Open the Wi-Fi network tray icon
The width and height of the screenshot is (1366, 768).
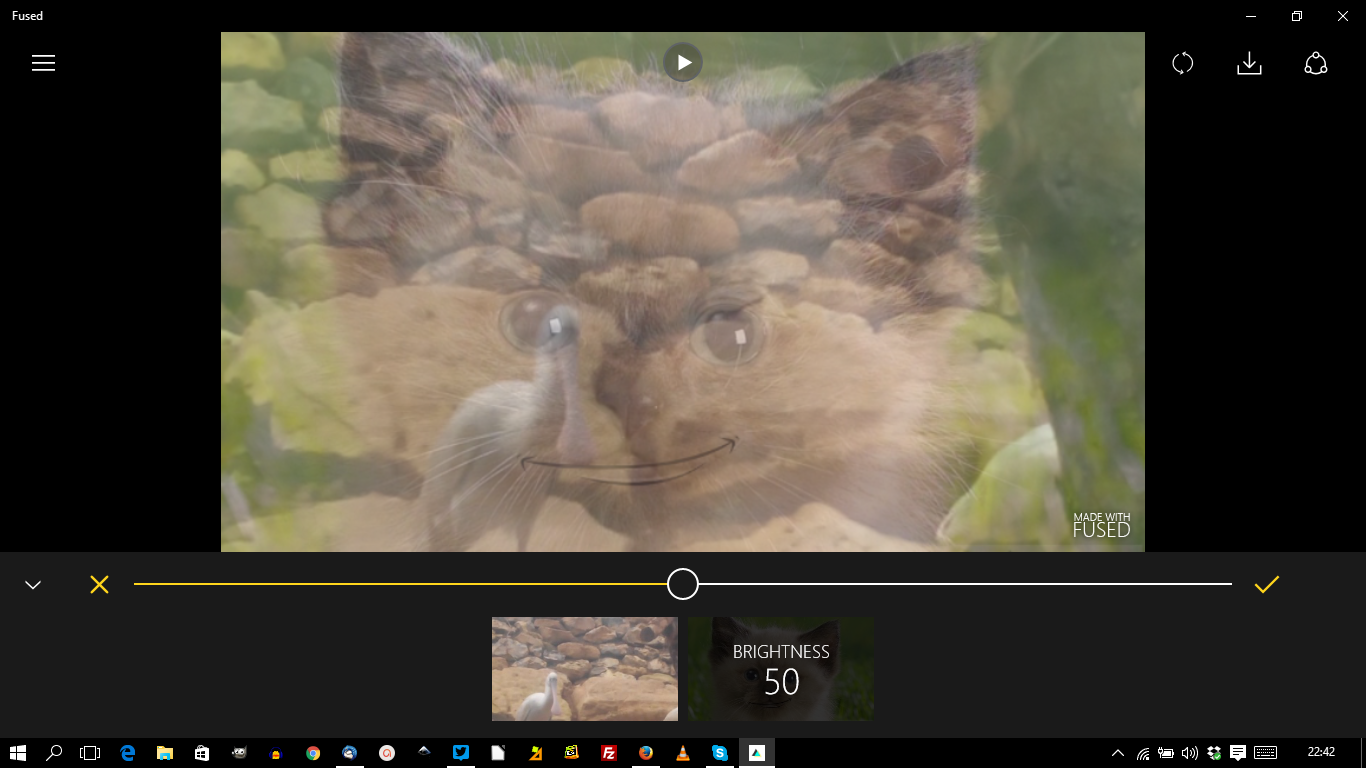coord(1143,753)
